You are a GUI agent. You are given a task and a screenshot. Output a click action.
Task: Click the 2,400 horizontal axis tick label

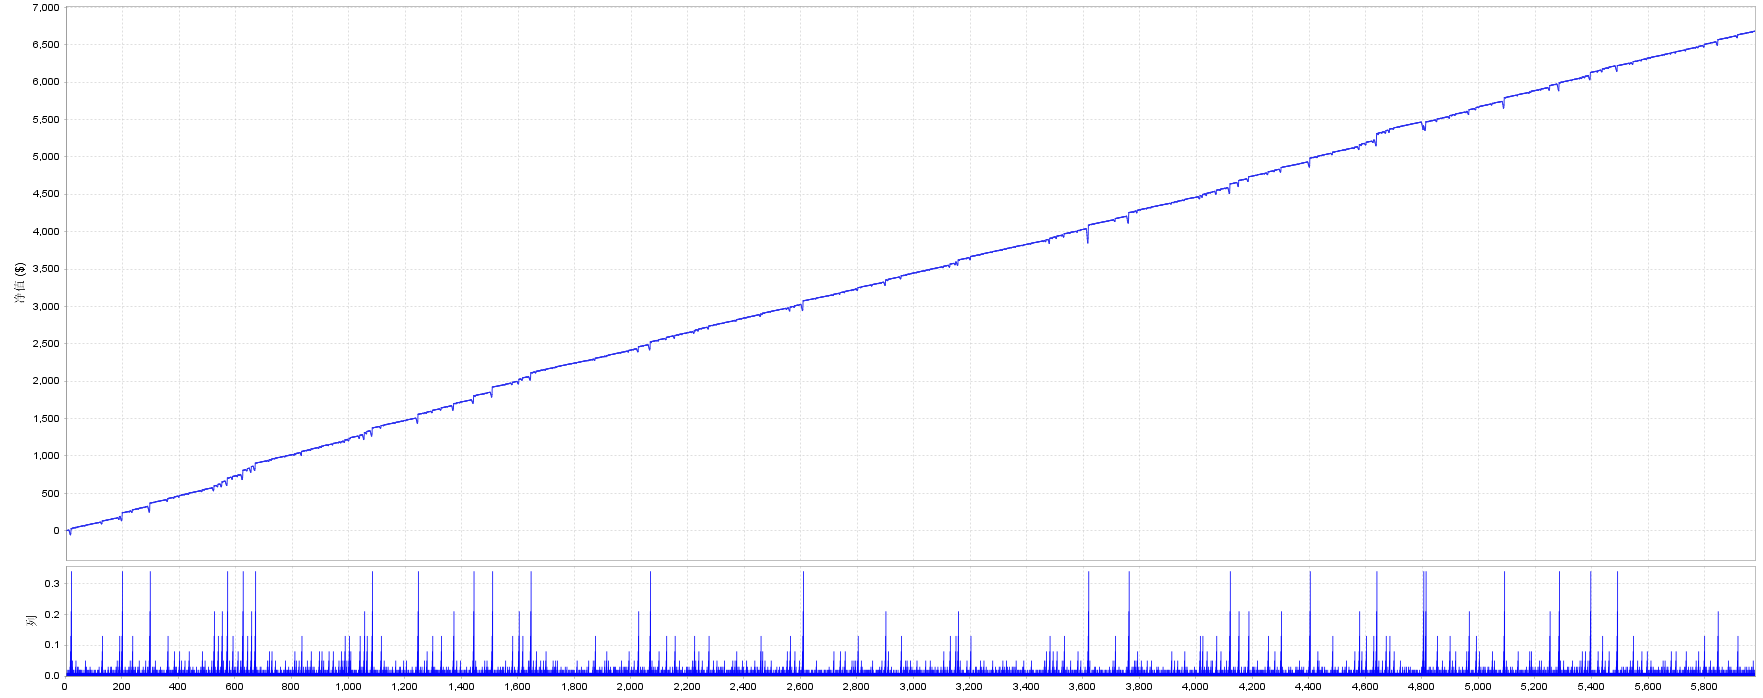(743, 687)
